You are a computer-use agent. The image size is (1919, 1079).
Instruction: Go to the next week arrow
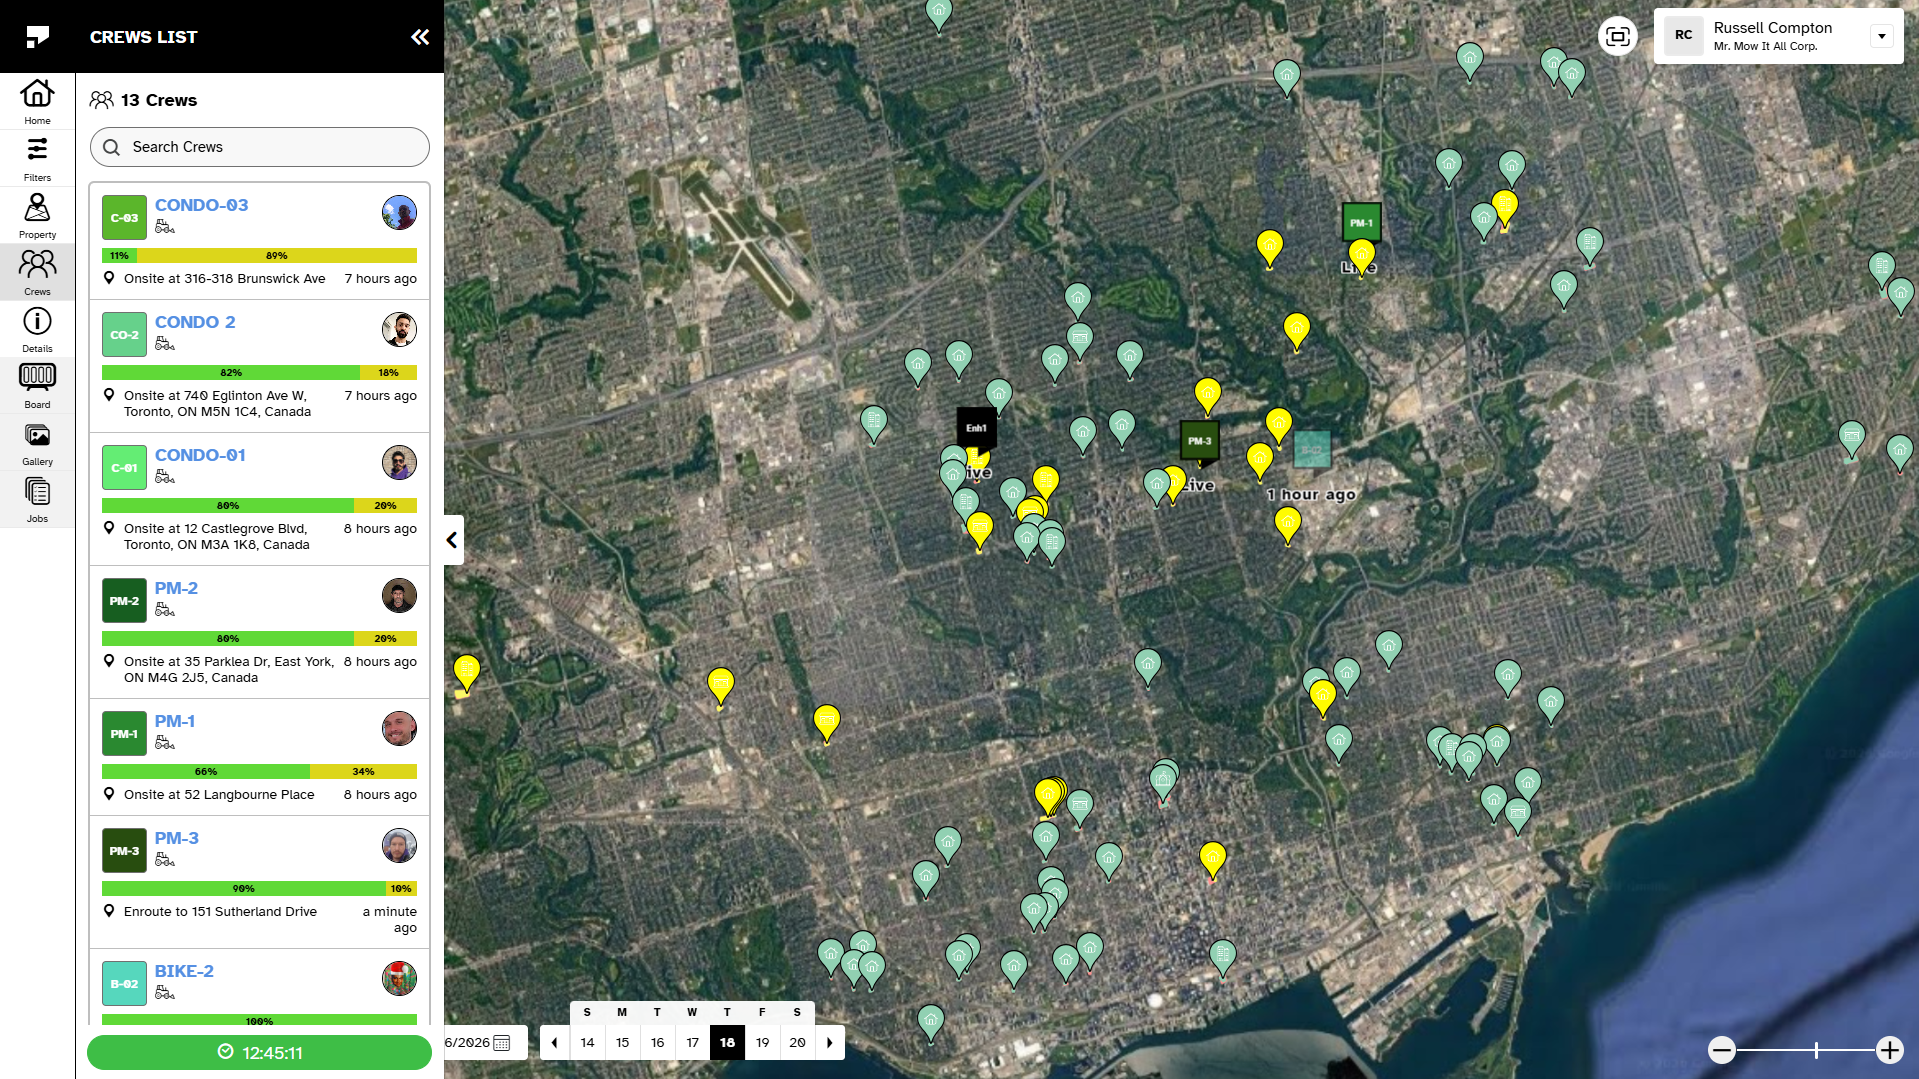pyautogui.click(x=829, y=1042)
